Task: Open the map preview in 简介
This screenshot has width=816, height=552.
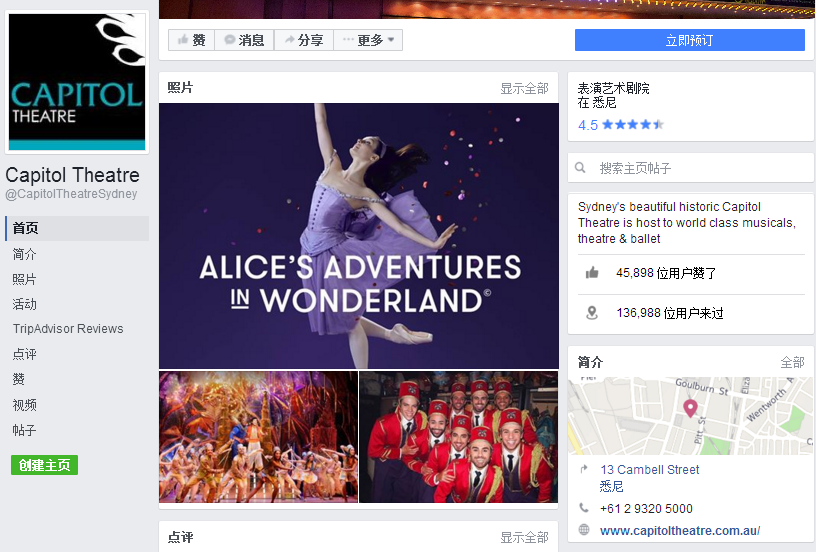Action: pyautogui.click(x=691, y=416)
